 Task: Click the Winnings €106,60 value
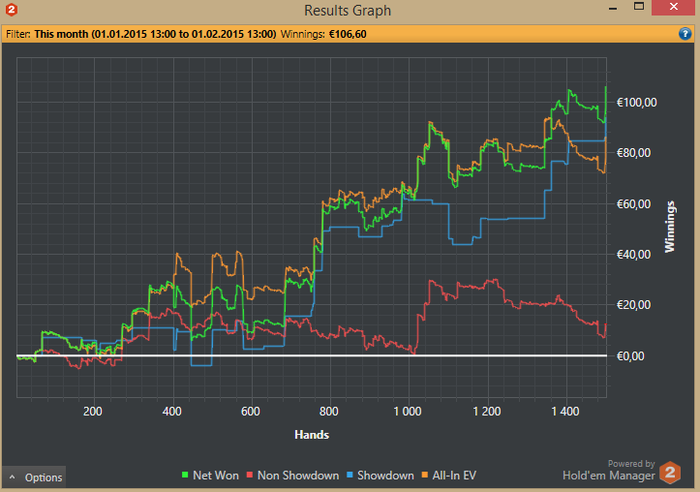[x=347, y=34]
